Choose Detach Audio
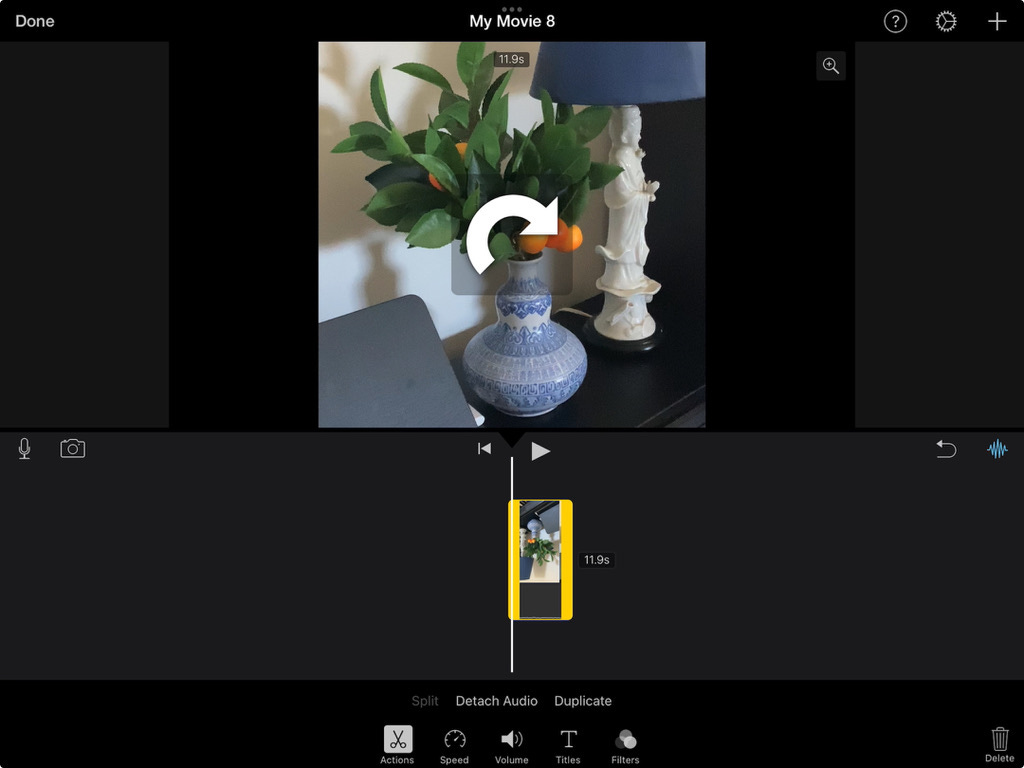The height and width of the screenshot is (768, 1024). point(496,701)
